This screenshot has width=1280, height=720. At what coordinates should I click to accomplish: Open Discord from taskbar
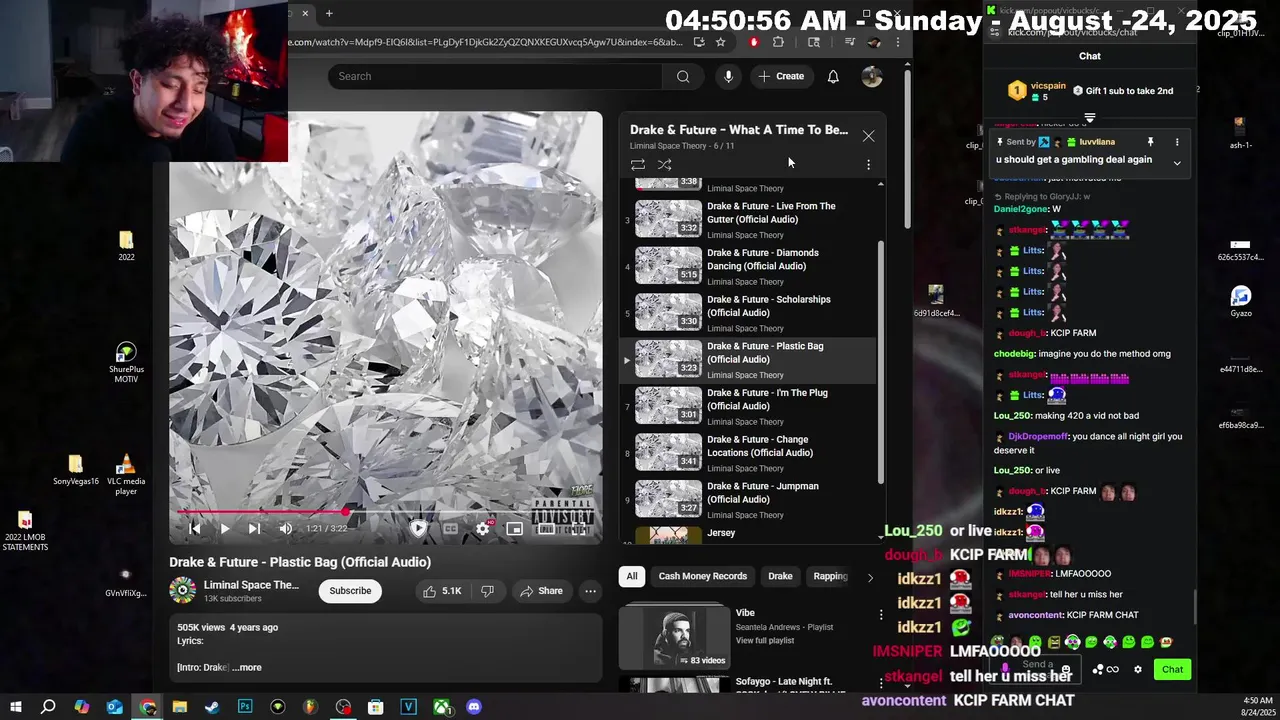[x=474, y=707]
